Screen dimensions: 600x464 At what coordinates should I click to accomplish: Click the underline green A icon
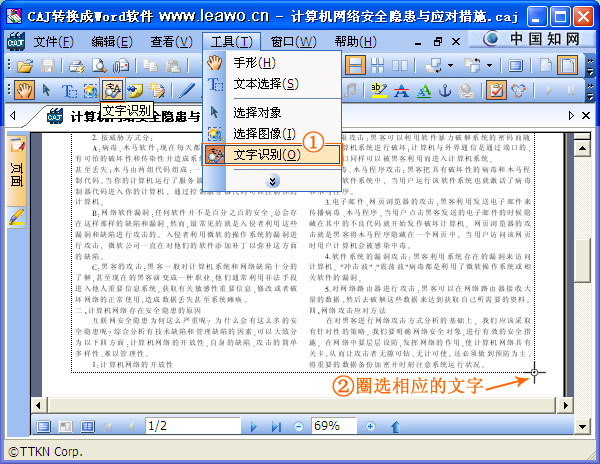tap(423, 91)
